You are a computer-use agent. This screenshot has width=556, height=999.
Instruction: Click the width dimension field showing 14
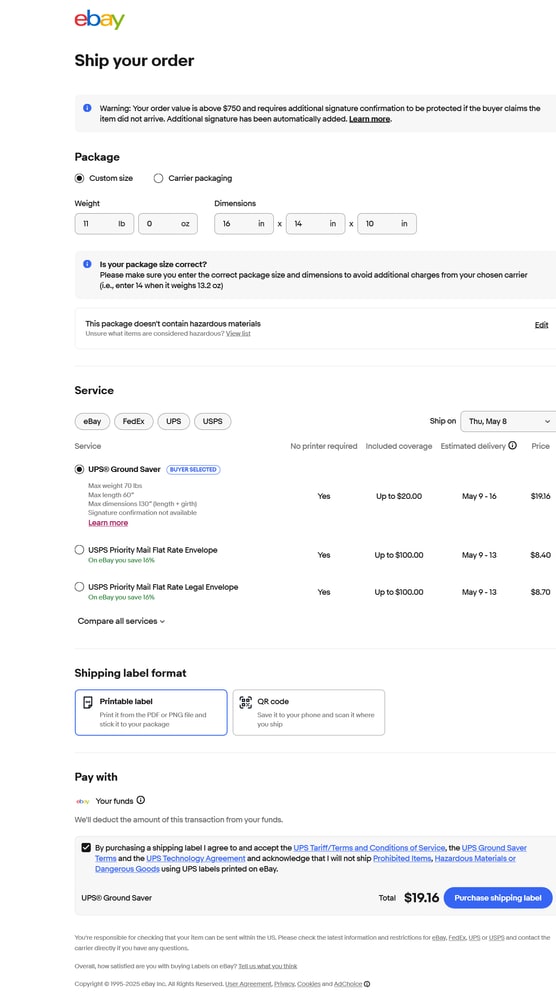(315, 224)
